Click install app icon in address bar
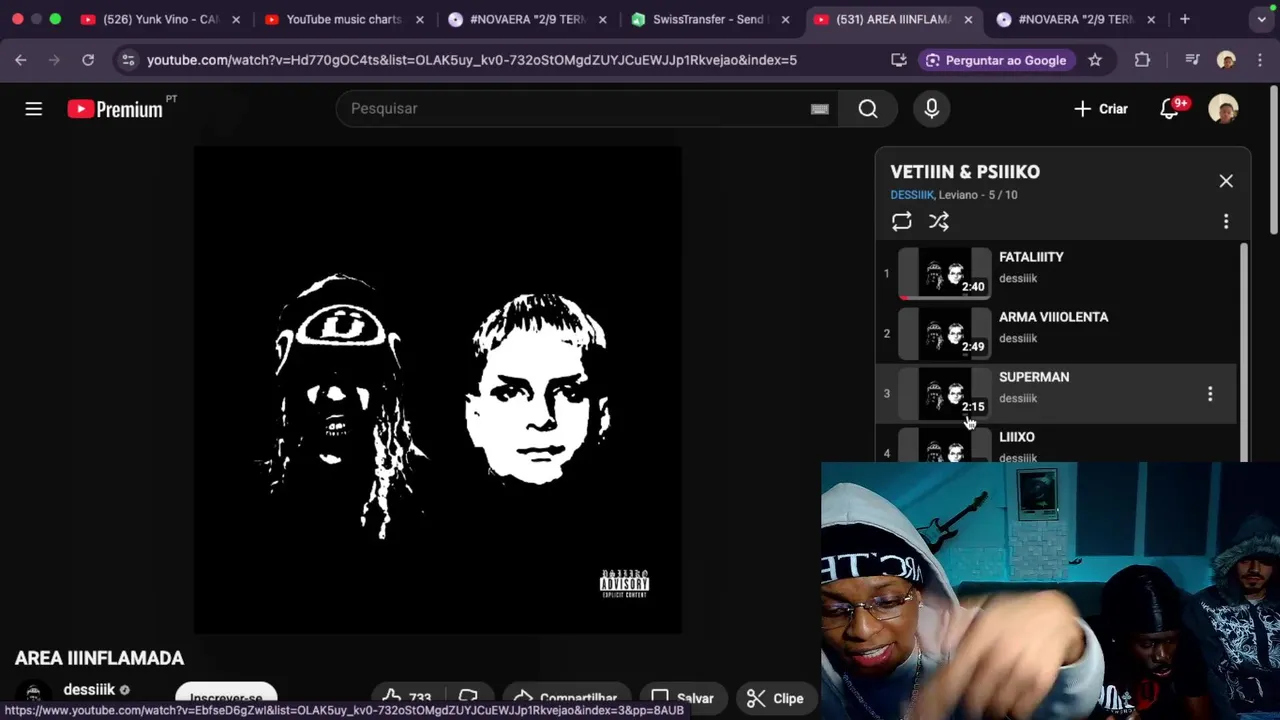The width and height of the screenshot is (1280, 720). click(x=899, y=60)
